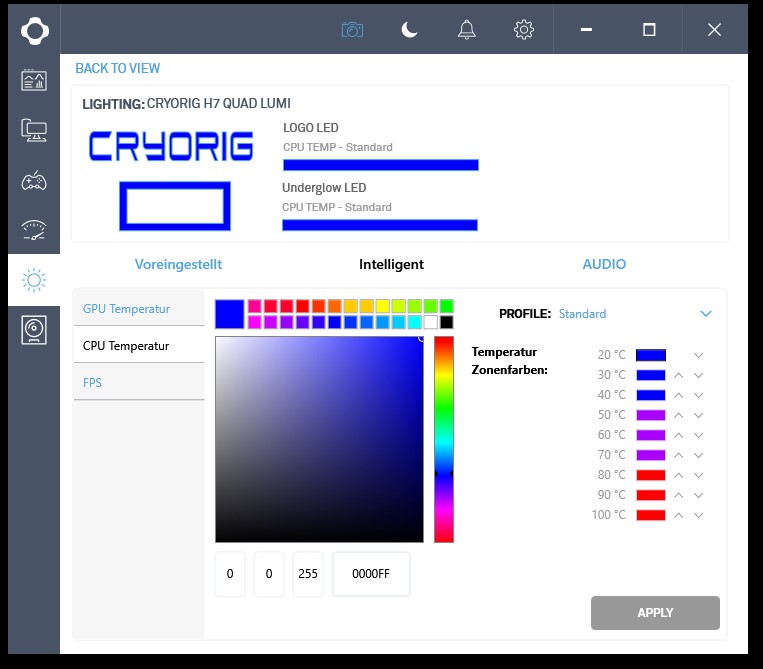The width and height of the screenshot is (763, 669).
Task: Go back via BACK TO VIEW link
Action: tap(117, 68)
